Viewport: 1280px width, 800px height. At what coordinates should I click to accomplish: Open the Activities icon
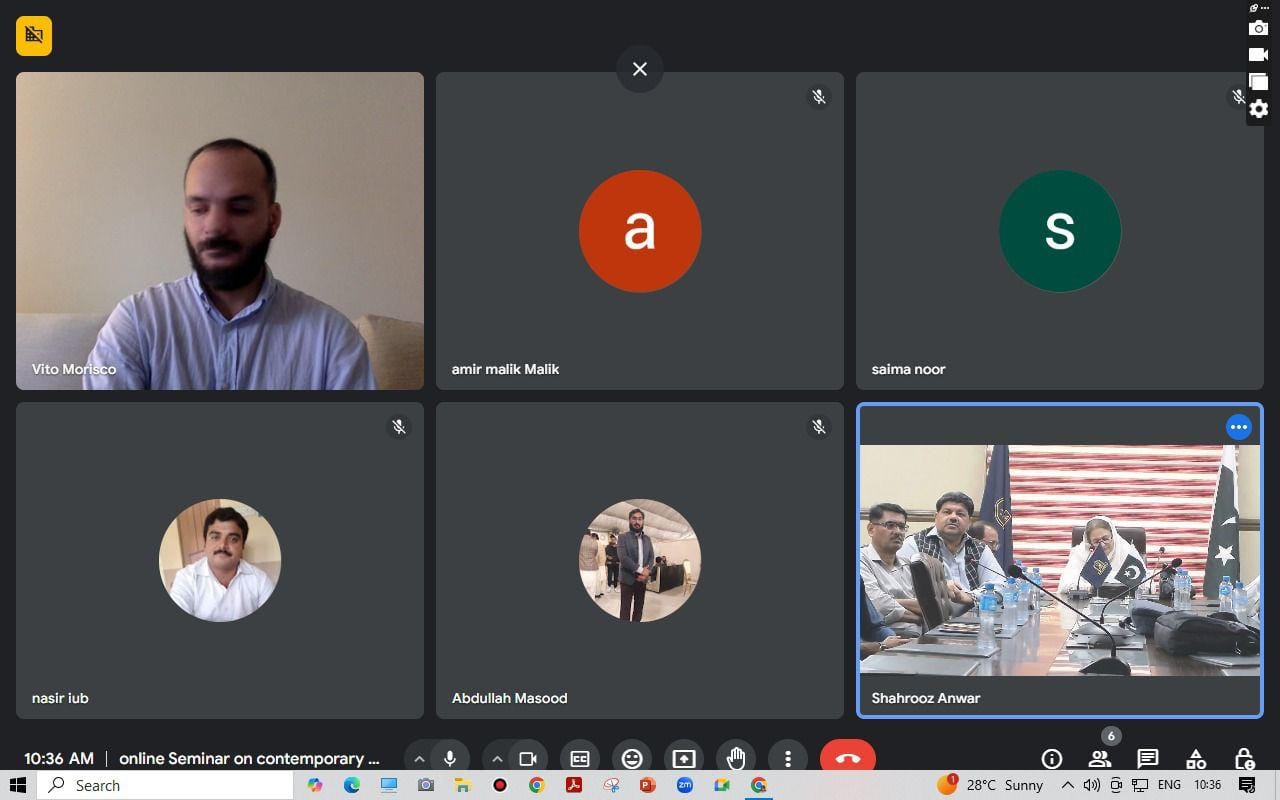[x=1195, y=759]
